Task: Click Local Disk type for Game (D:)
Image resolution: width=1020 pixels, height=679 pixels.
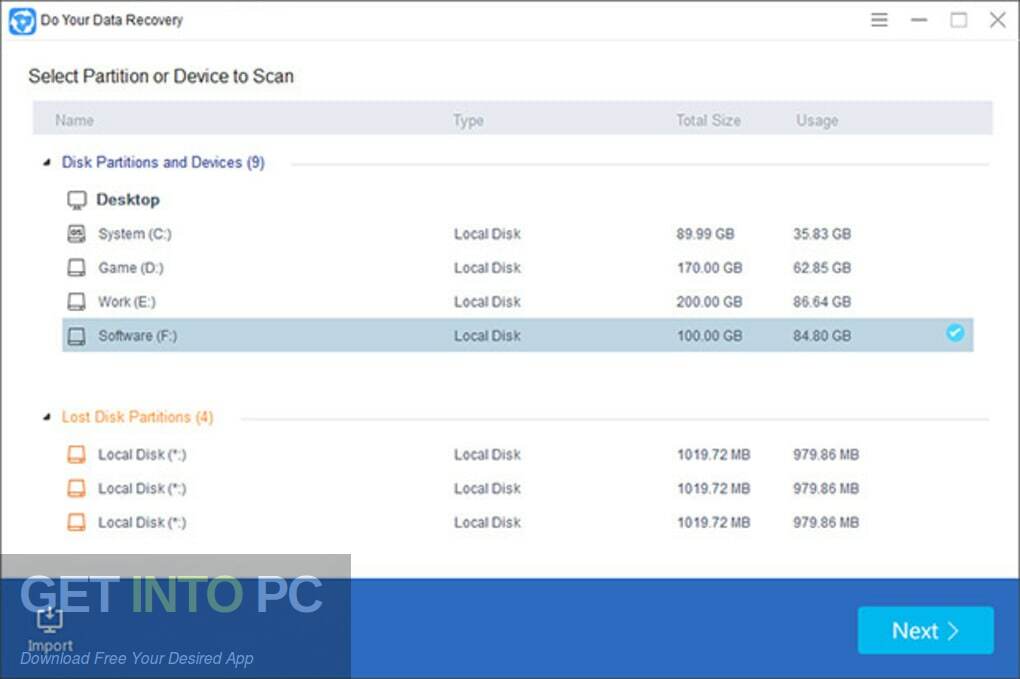Action: pyautogui.click(x=487, y=267)
